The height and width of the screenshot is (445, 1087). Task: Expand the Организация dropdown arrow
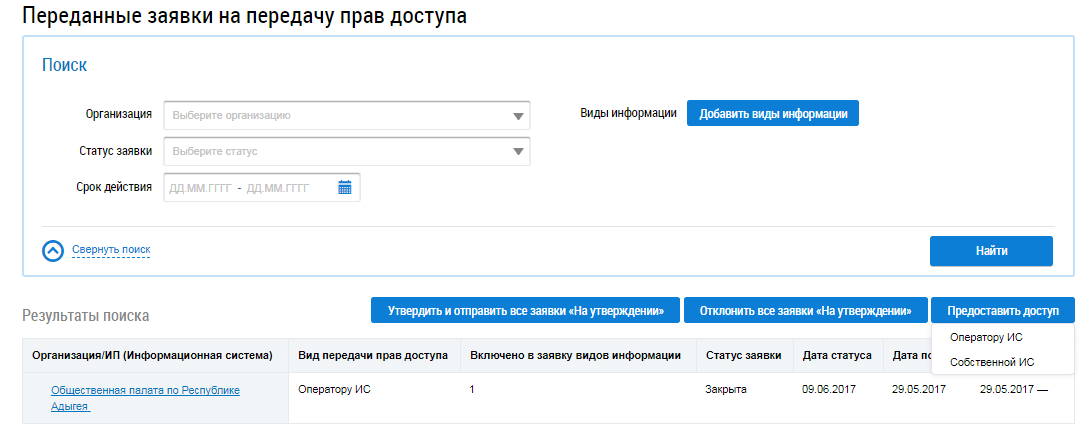click(517, 116)
